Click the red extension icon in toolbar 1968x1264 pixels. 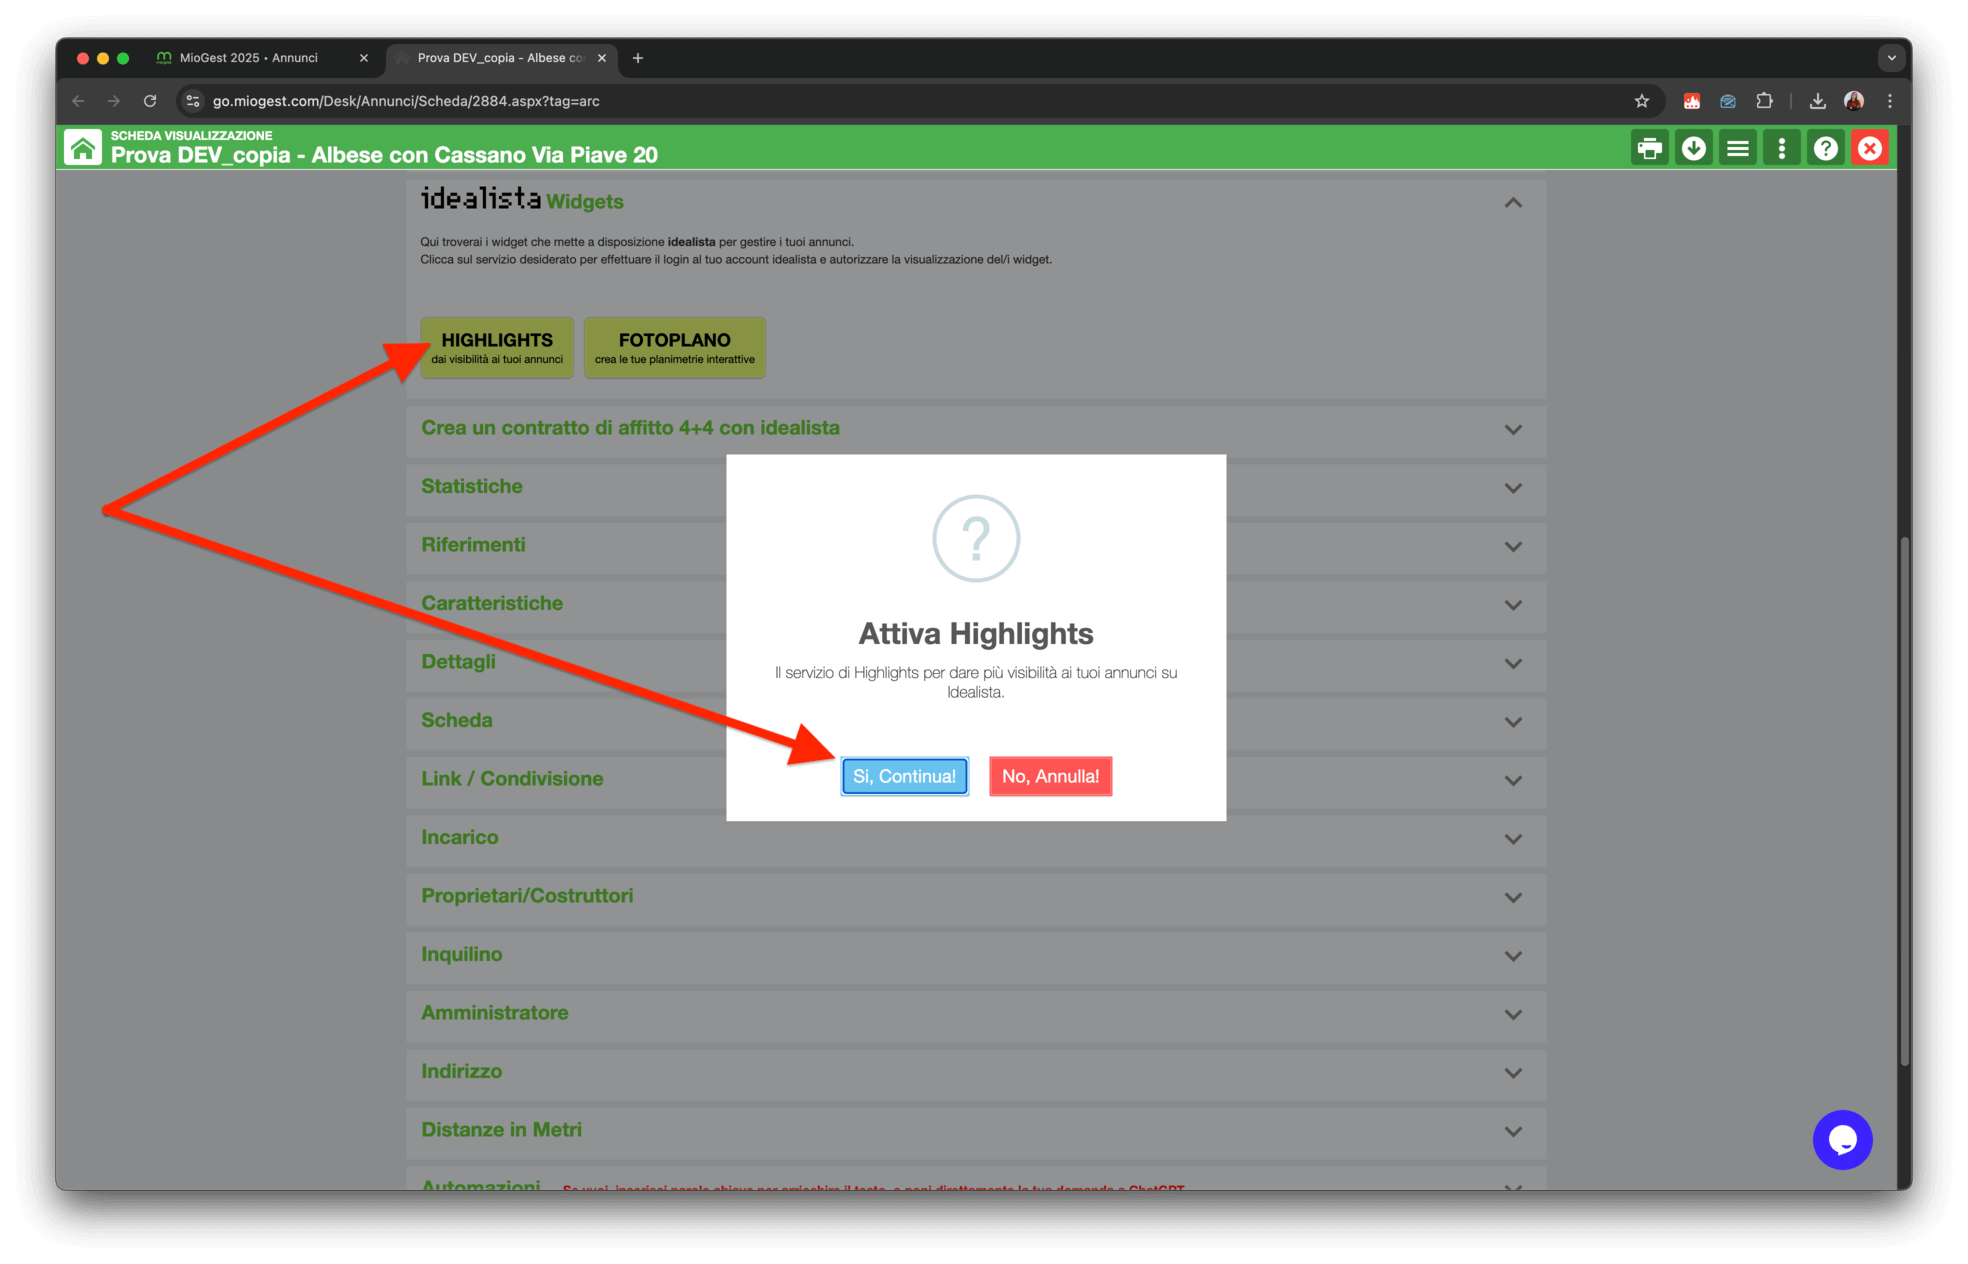pos(1691,101)
